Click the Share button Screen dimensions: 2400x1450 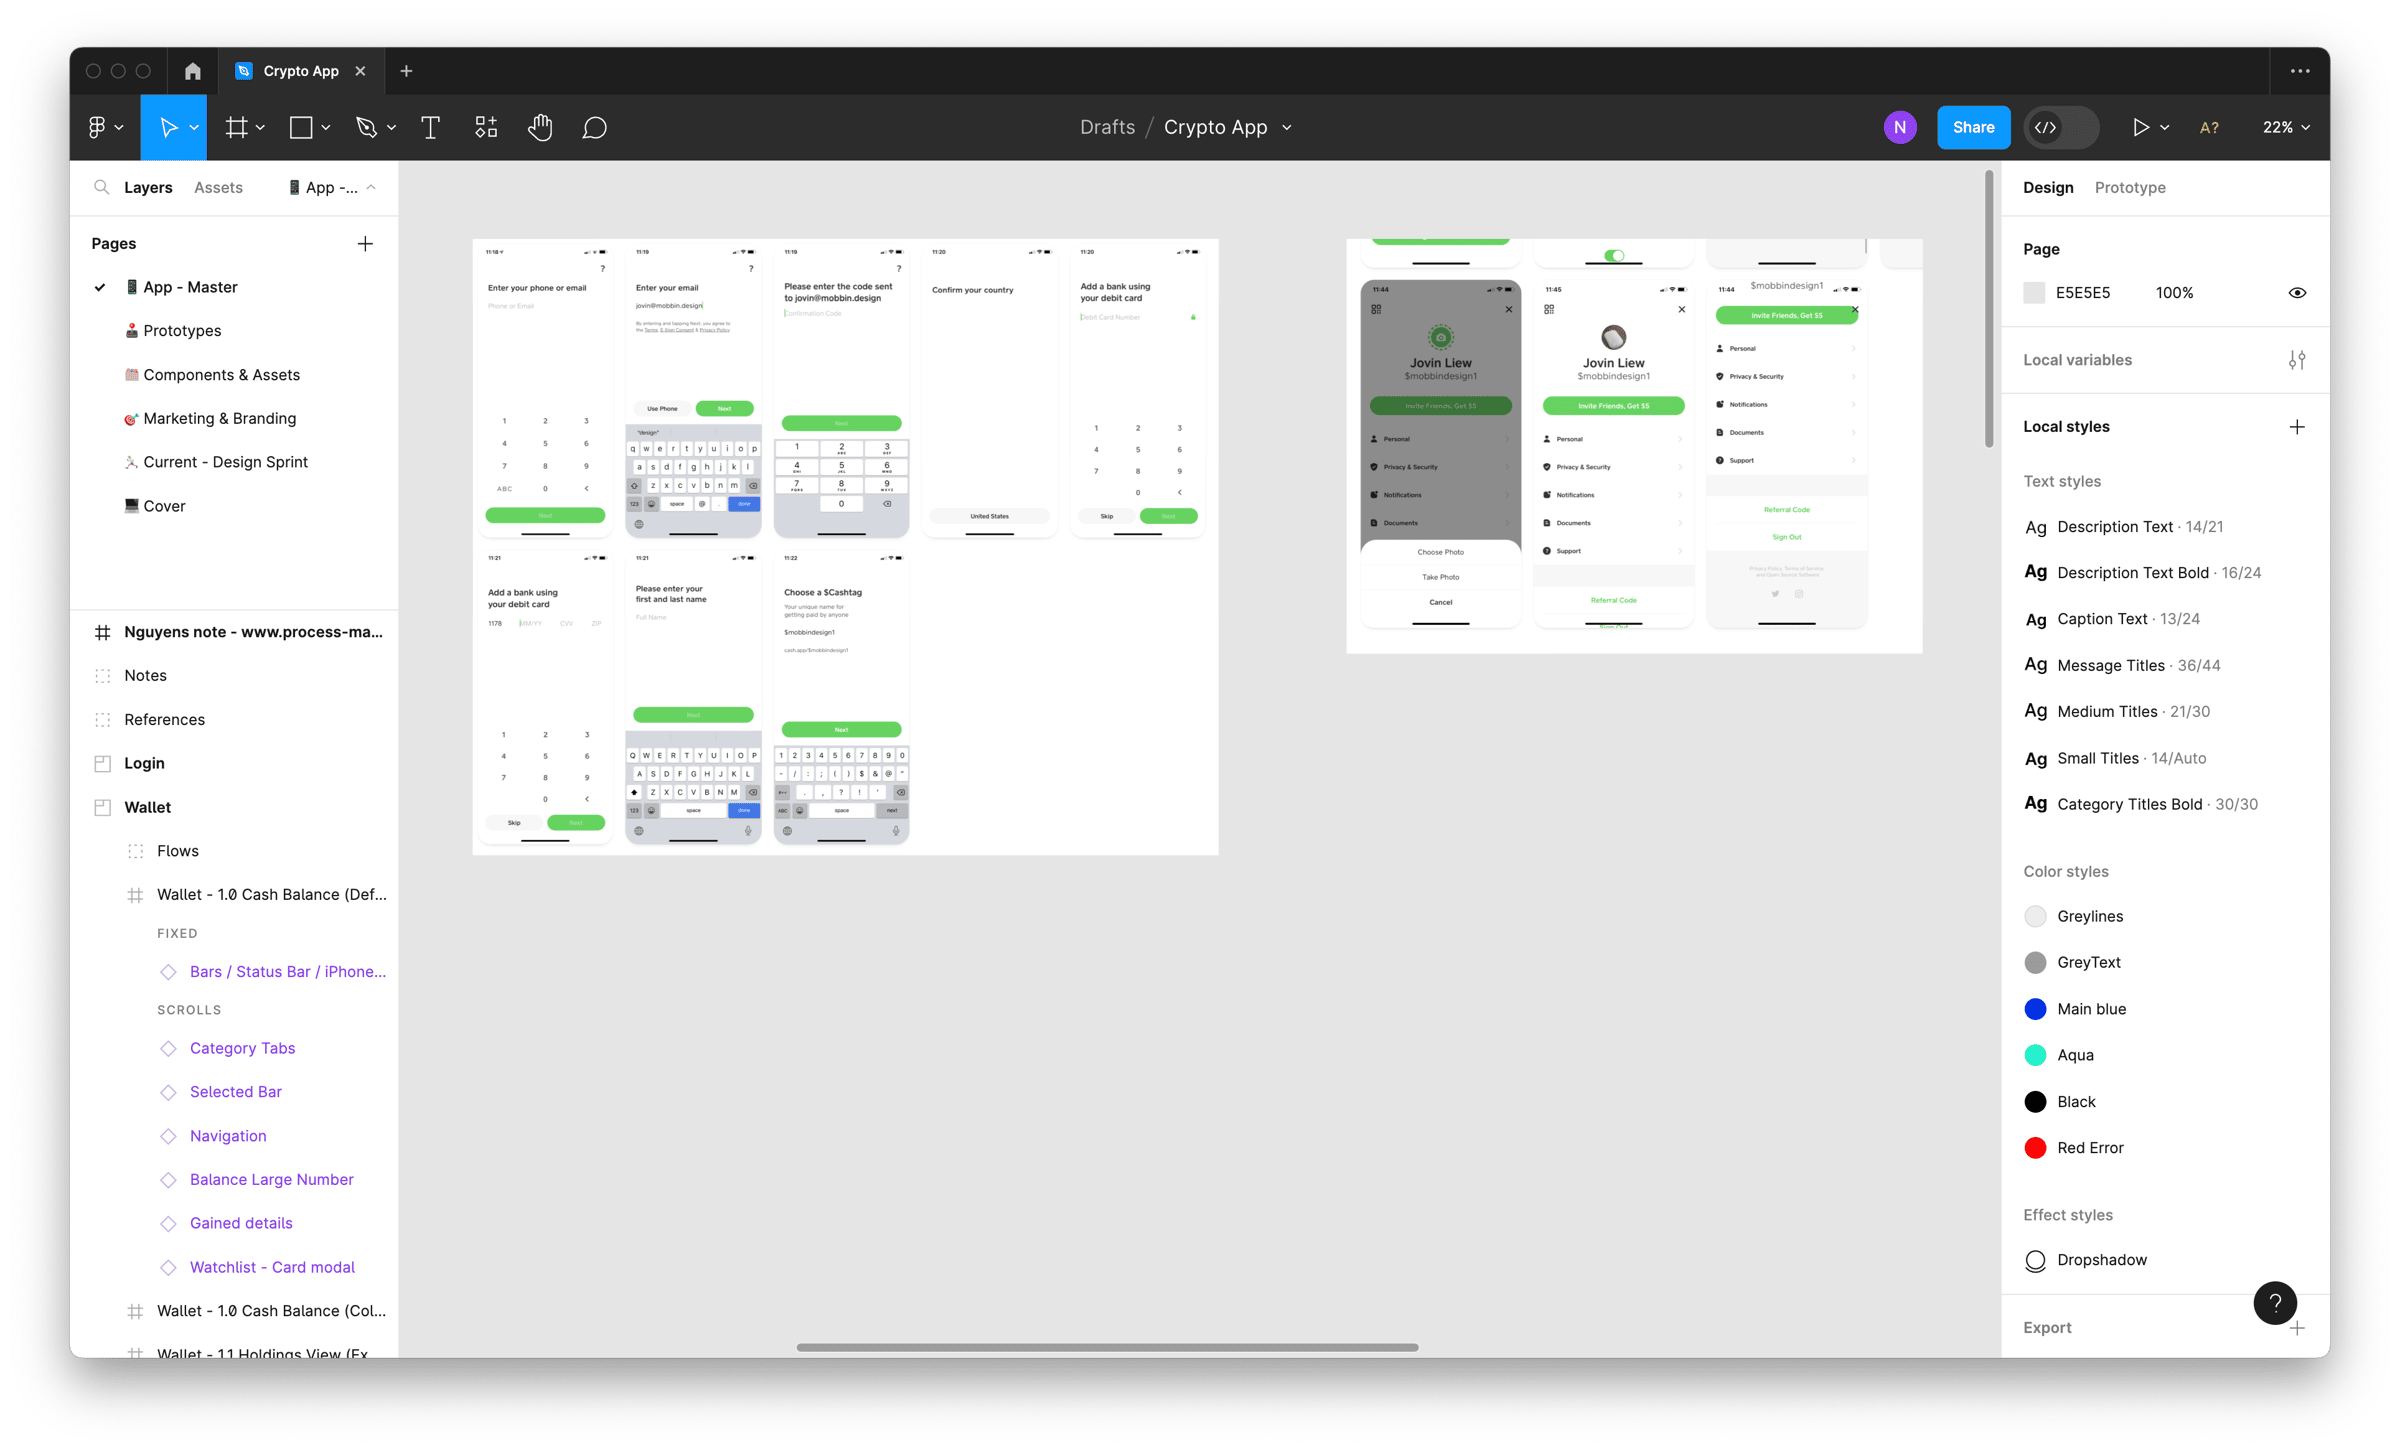point(1973,127)
